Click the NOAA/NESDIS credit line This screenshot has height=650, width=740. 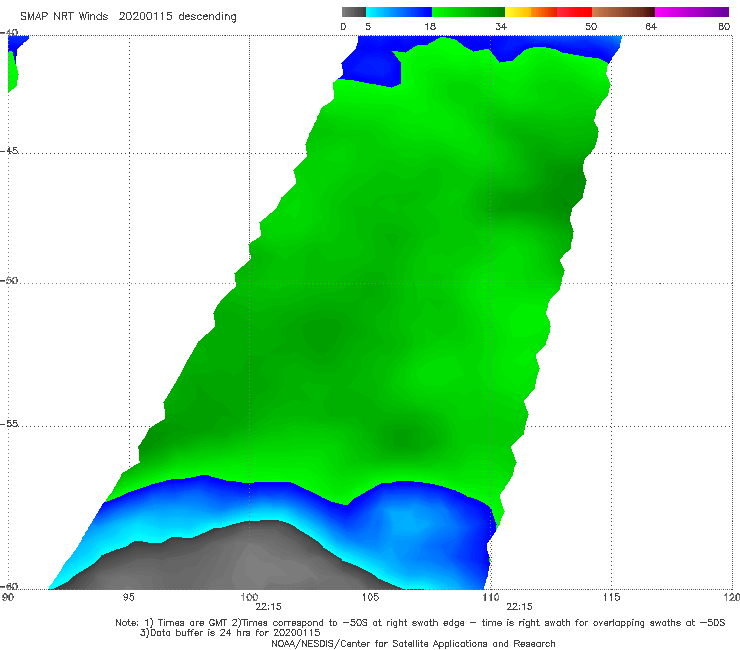[x=413, y=644]
